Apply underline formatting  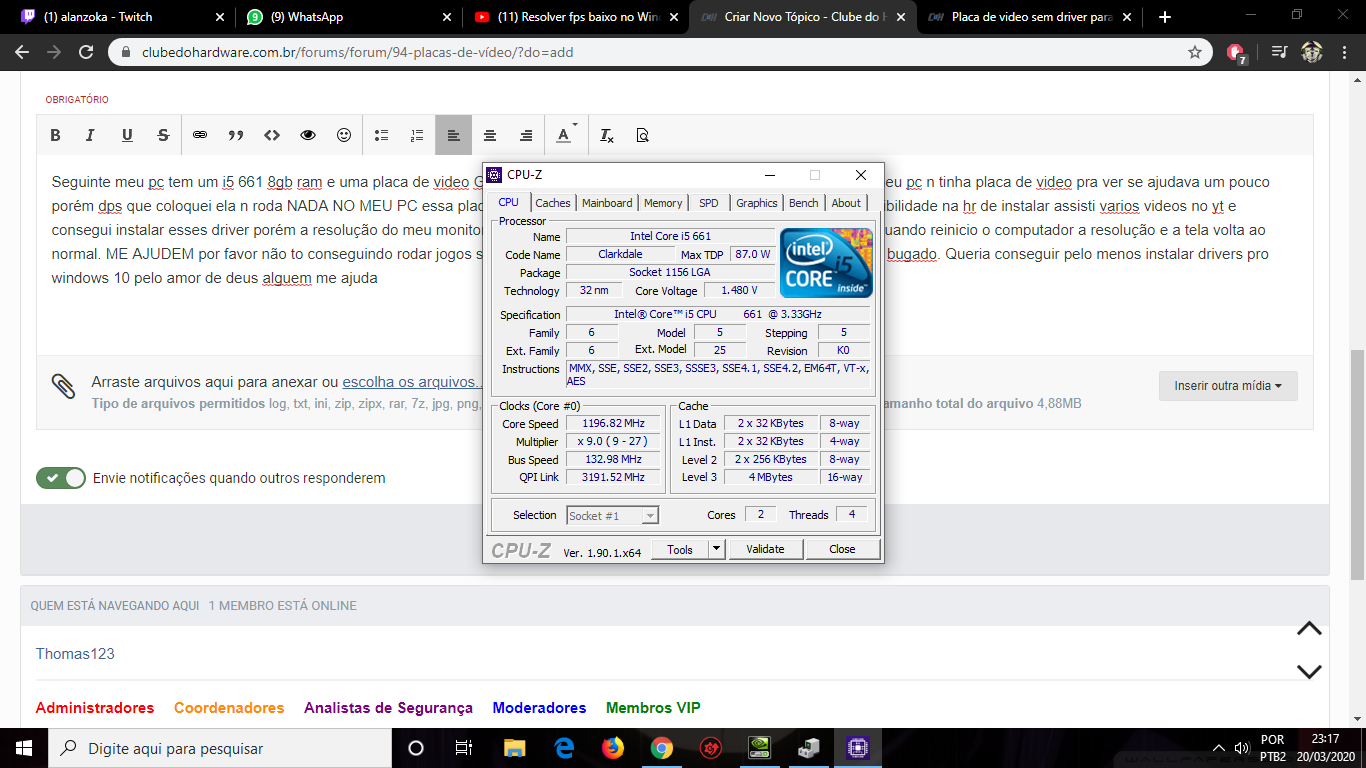[127, 135]
